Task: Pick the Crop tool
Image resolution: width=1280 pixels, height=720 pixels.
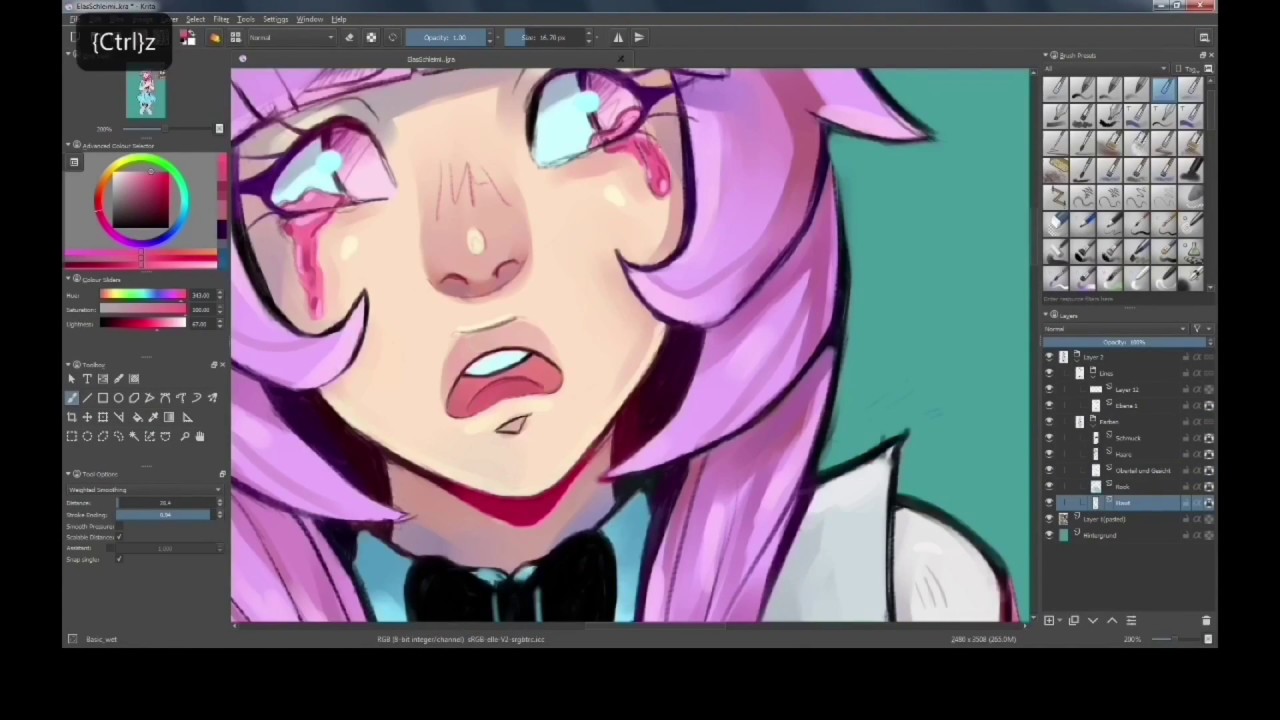Action: [x=71, y=417]
